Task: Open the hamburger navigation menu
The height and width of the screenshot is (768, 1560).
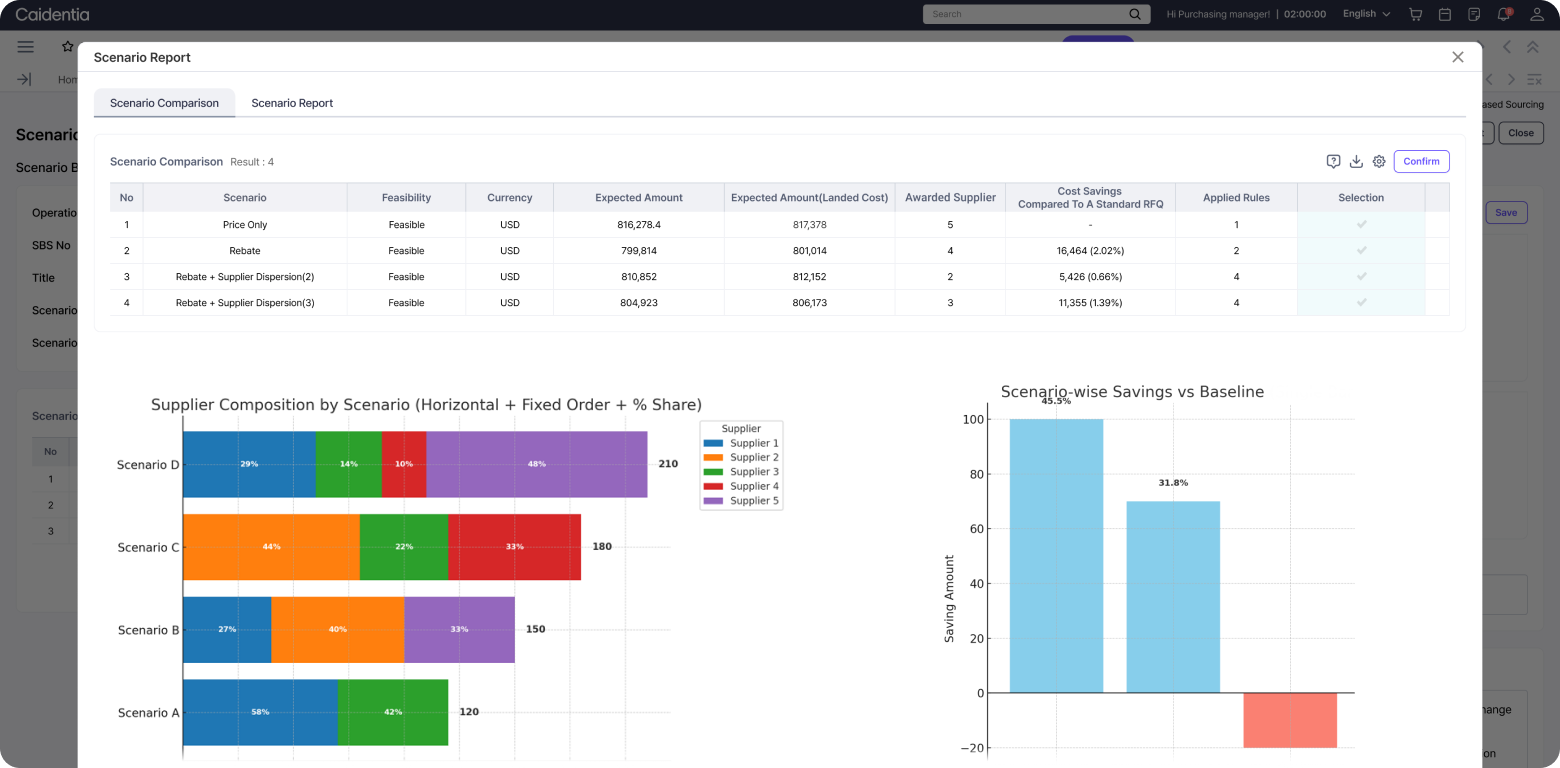Action: [26, 47]
